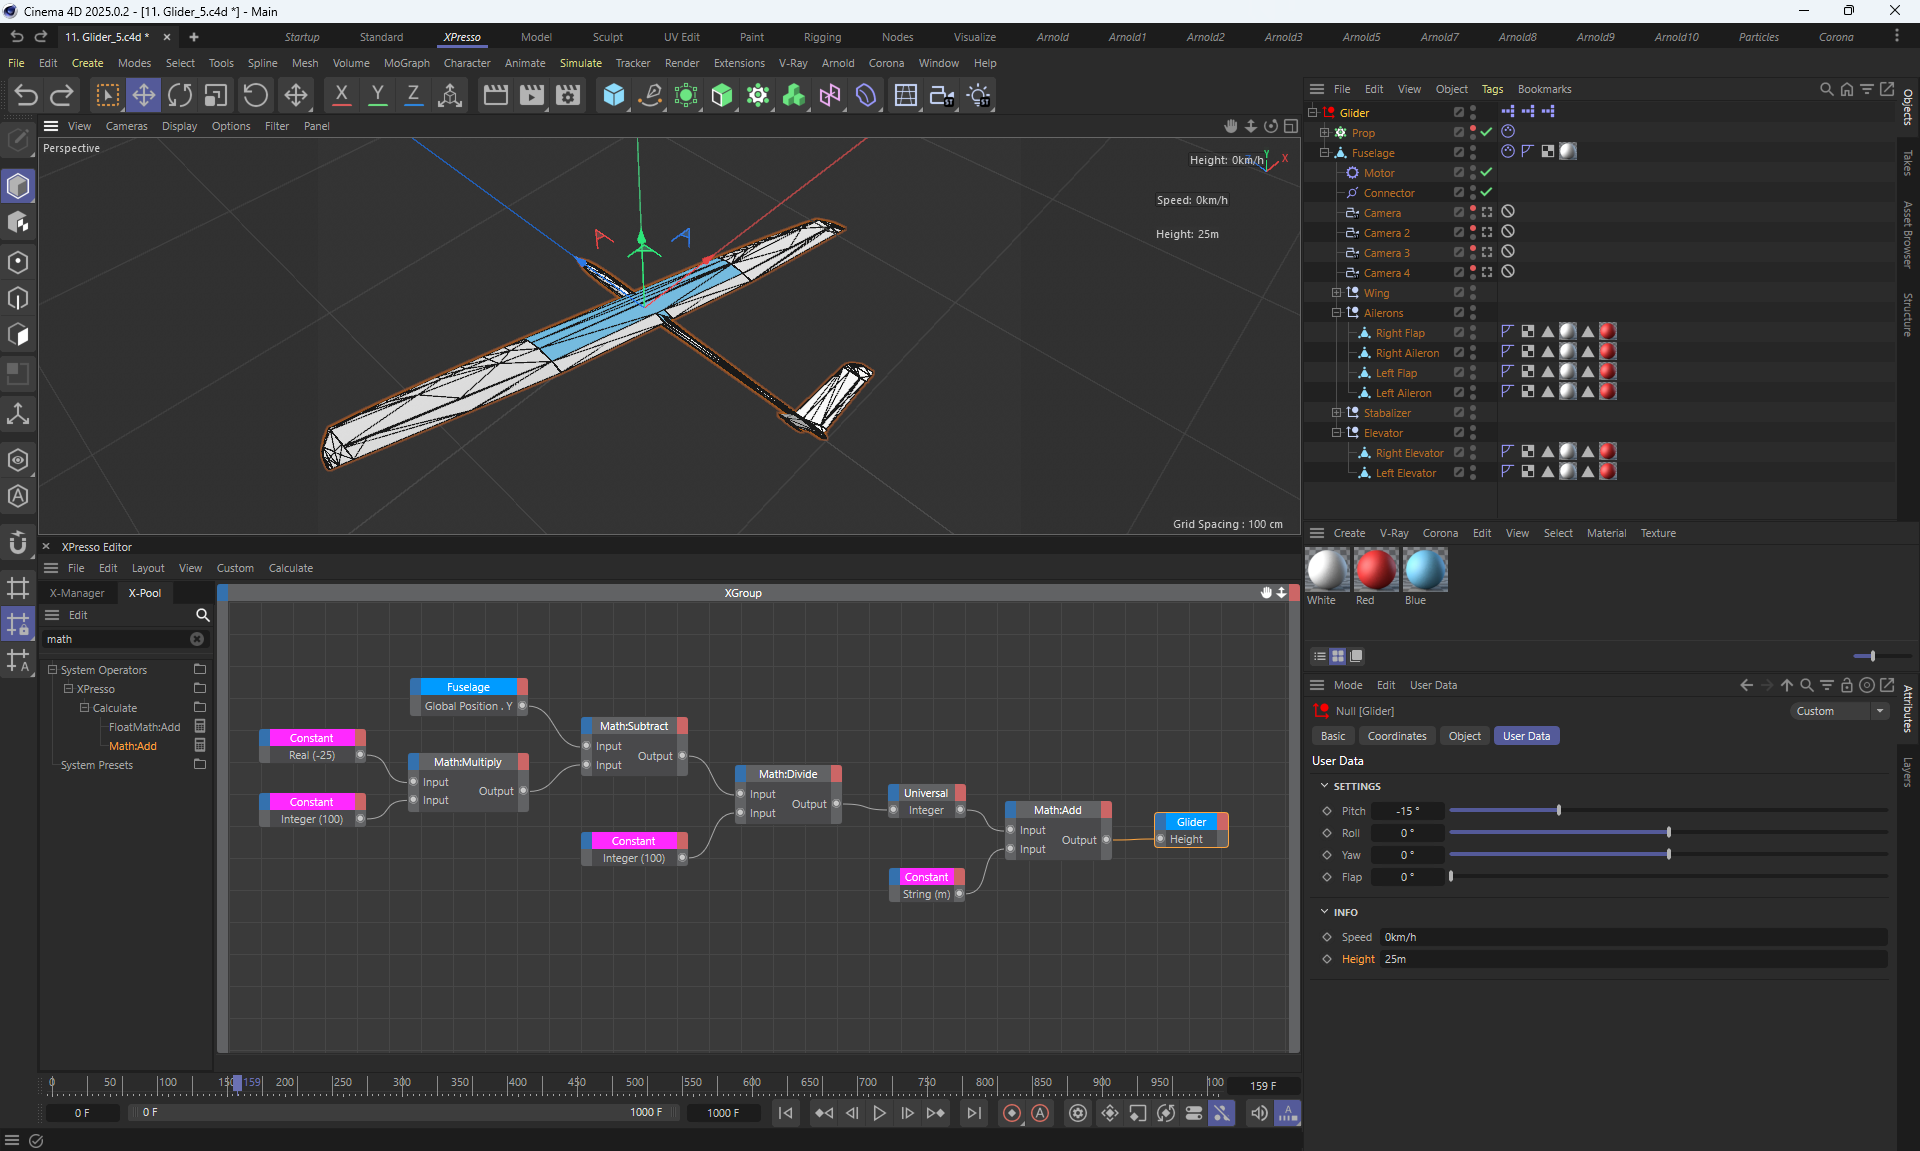The height and width of the screenshot is (1151, 1920).
Task: Go to start of animation
Action: [x=786, y=1113]
